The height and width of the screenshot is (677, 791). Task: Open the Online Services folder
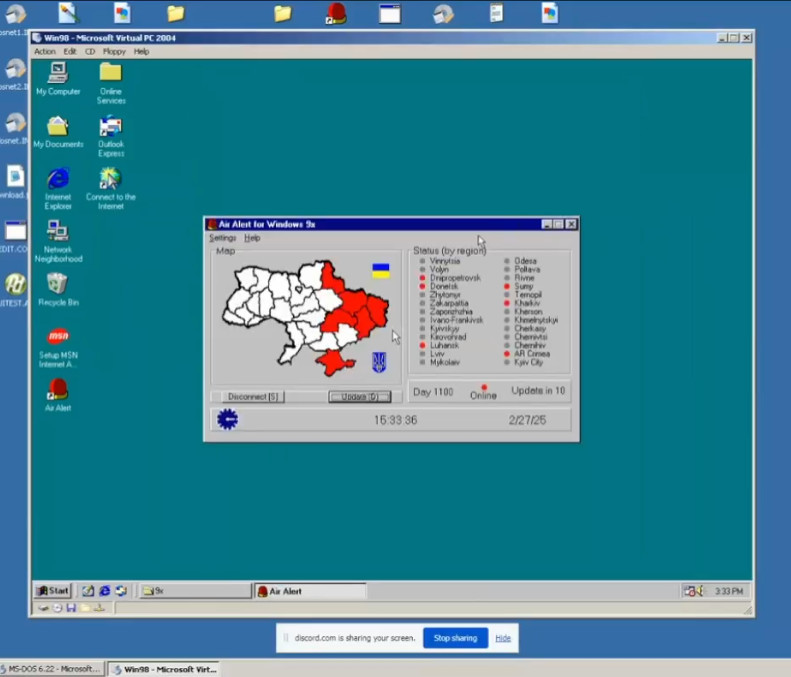pos(111,83)
